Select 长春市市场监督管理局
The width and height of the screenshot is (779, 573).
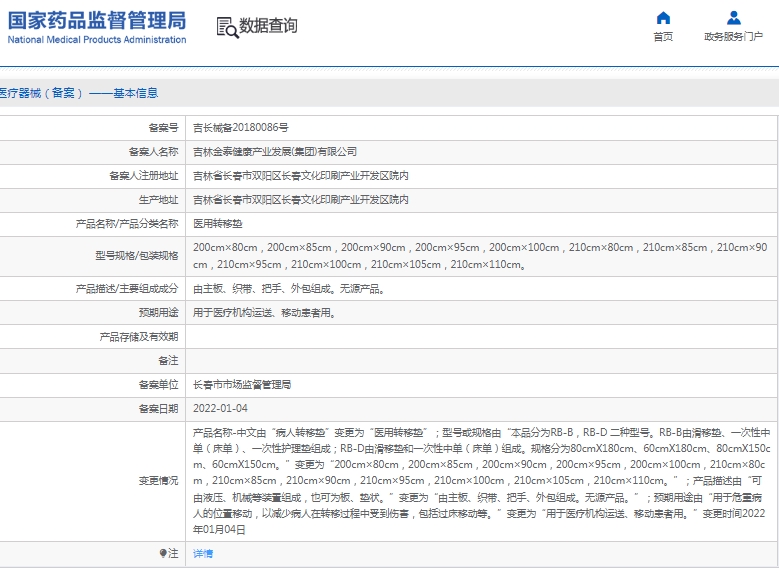[x=242, y=385]
